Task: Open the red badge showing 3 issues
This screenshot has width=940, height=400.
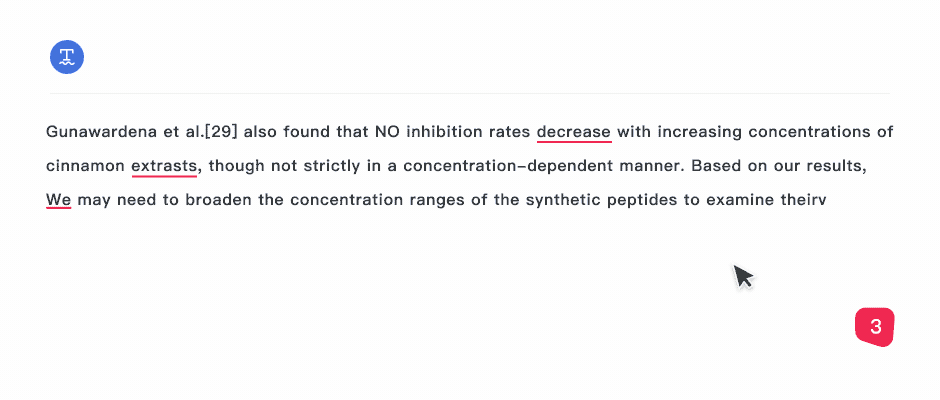Action: click(874, 327)
